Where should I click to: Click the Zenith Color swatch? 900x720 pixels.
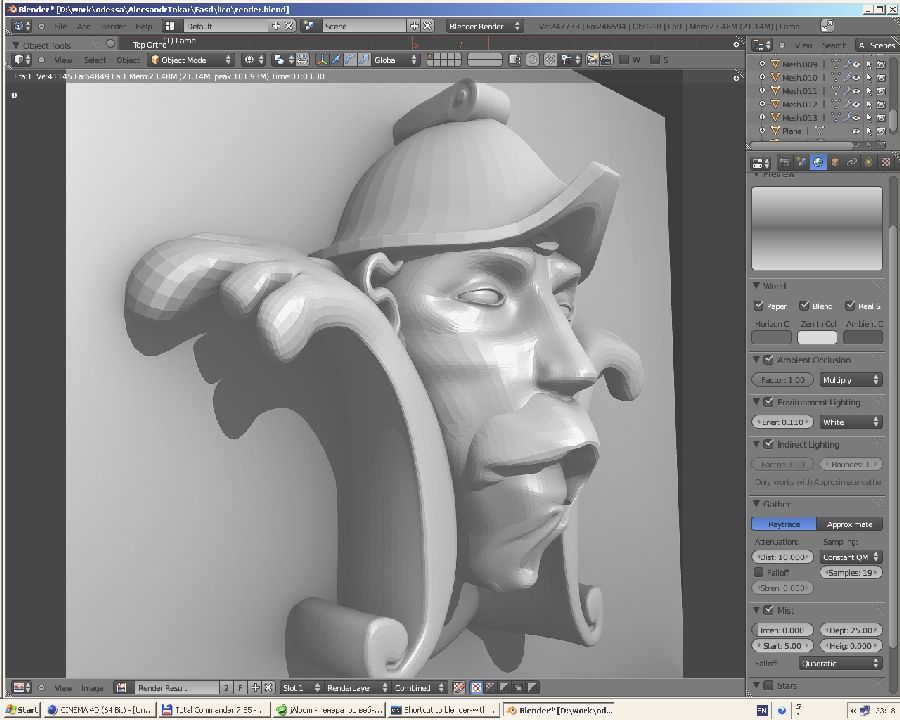point(817,337)
